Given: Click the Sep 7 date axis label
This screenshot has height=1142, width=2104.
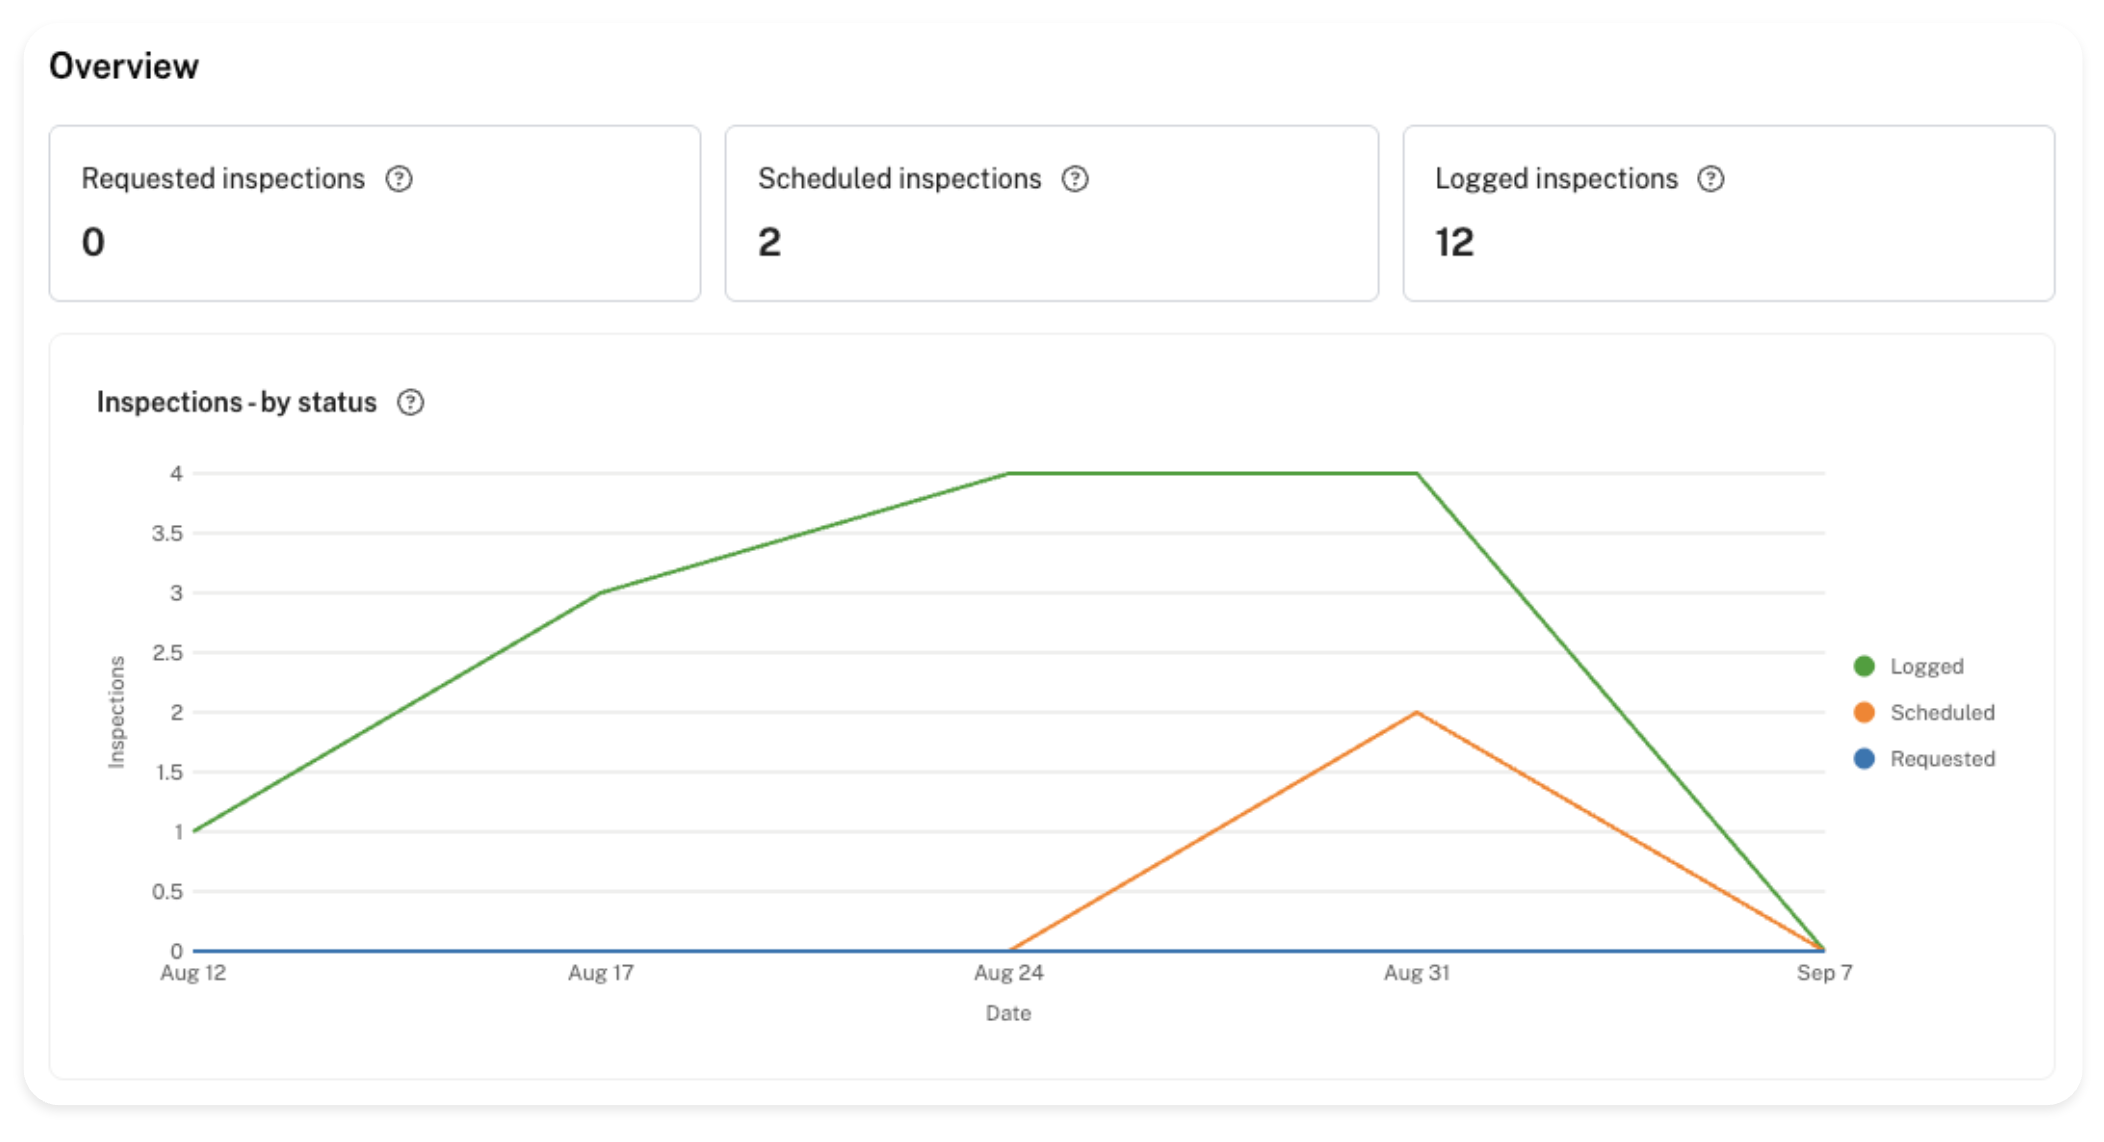Looking at the screenshot, I should (1824, 972).
